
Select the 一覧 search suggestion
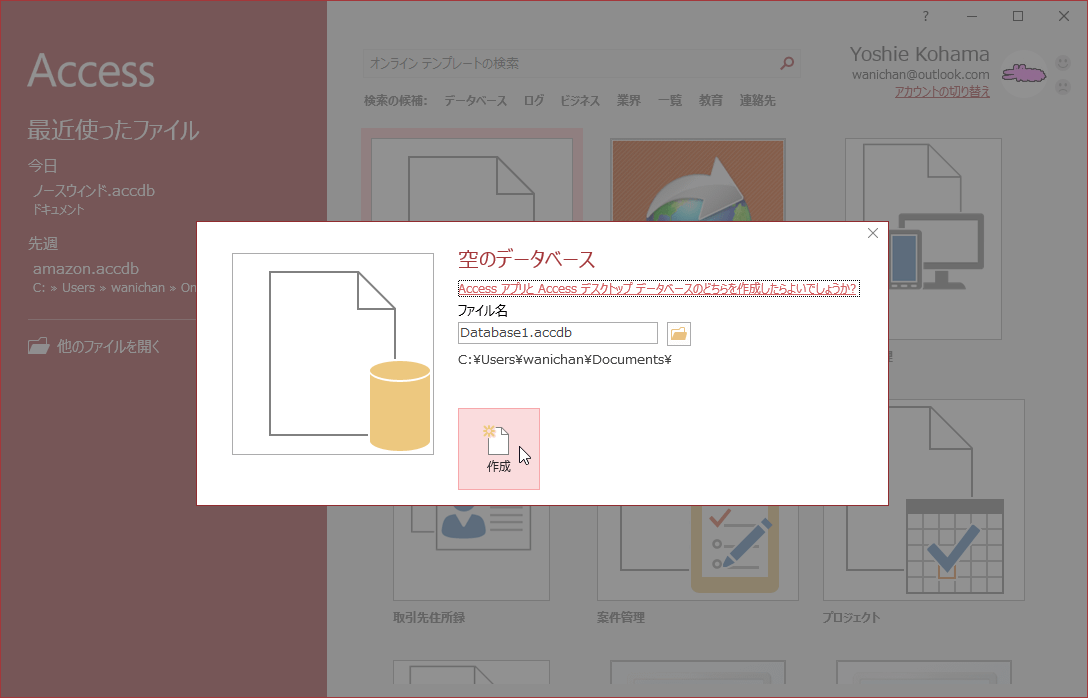(x=670, y=101)
